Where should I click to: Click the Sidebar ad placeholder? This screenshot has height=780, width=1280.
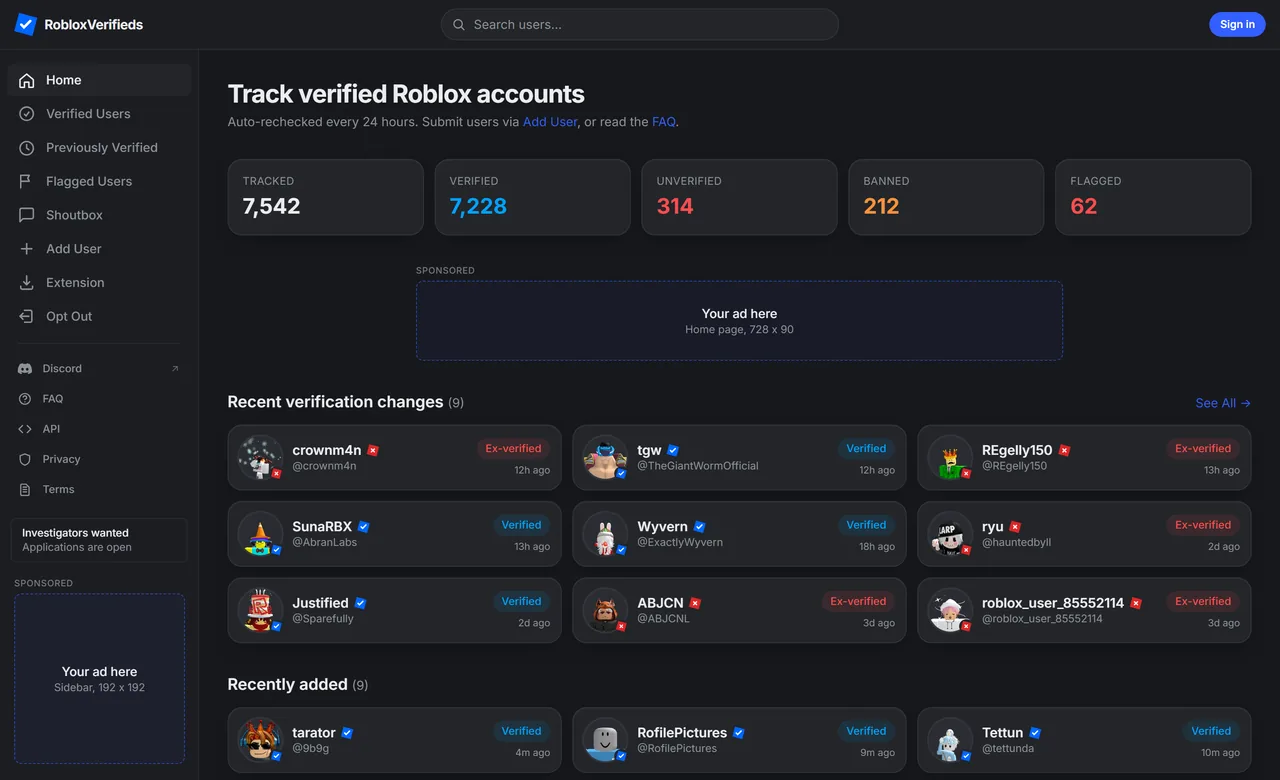point(99,679)
